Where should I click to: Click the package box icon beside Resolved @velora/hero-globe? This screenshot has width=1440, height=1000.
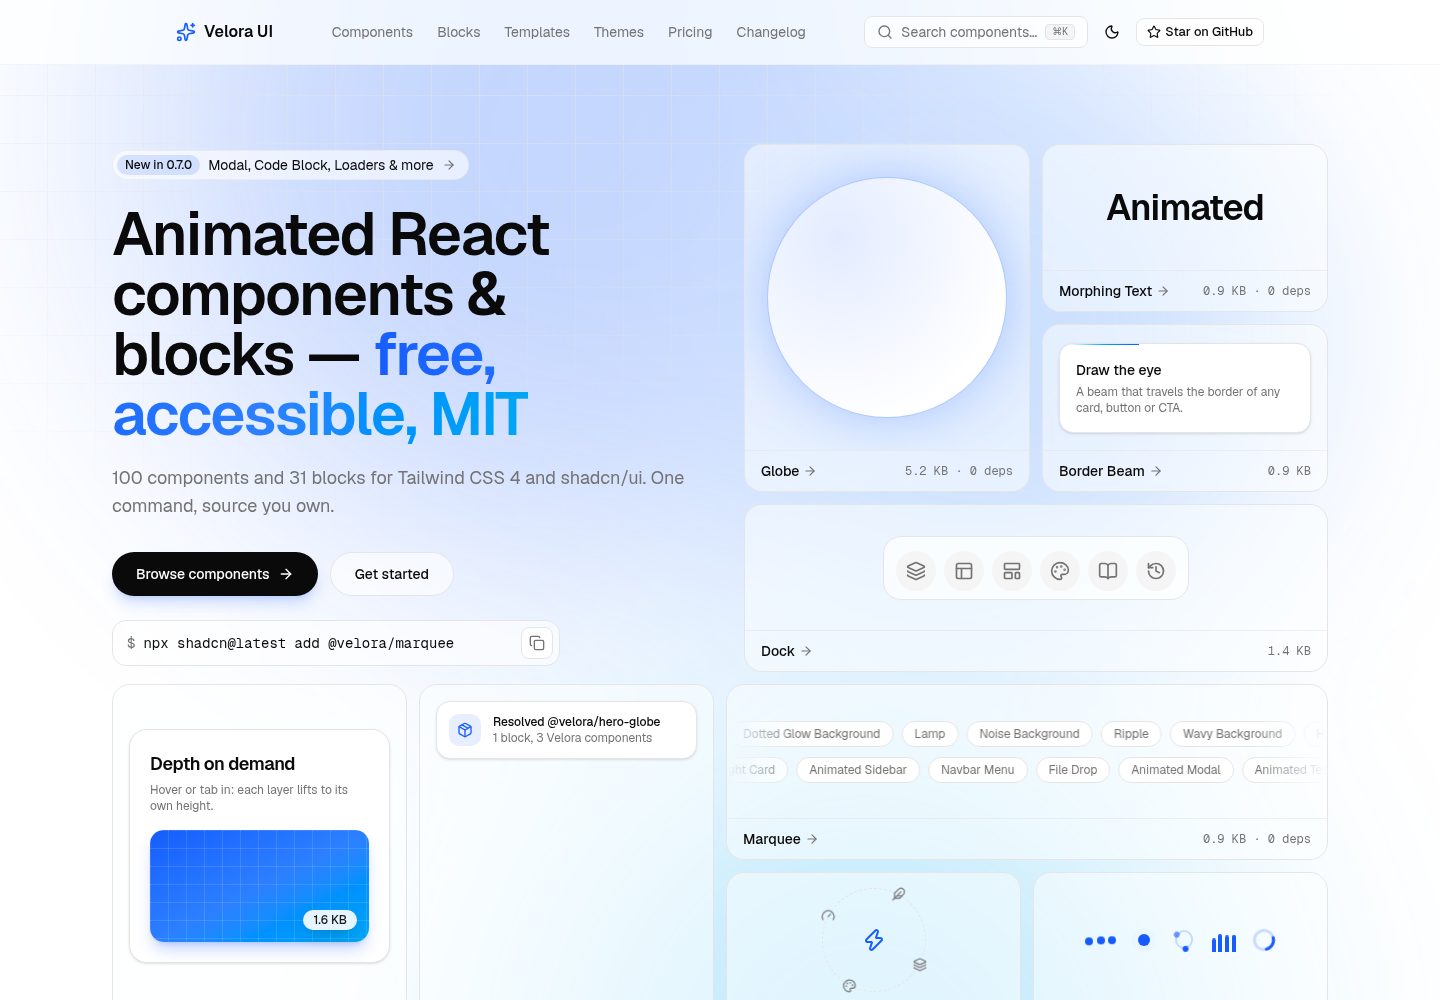pos(465,730)
